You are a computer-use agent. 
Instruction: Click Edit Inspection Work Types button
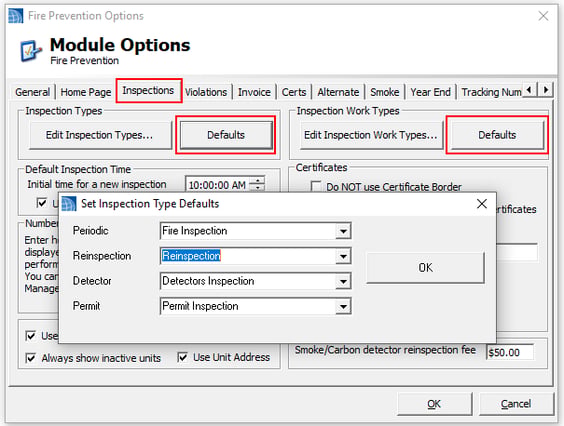pos(371,135)
